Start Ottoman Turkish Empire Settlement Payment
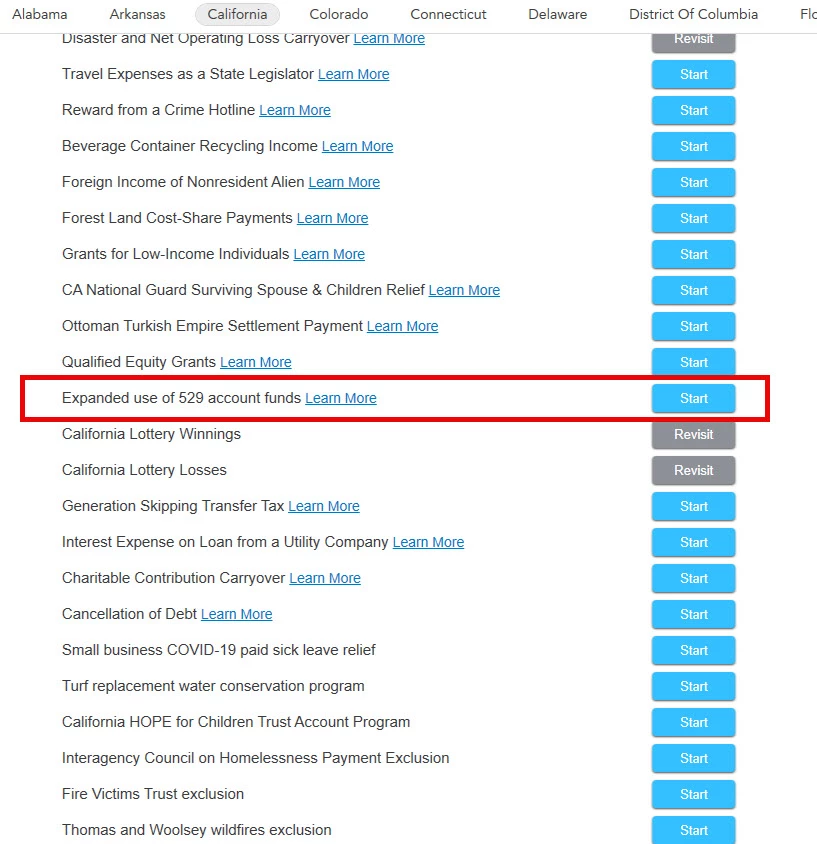 click(x=693, y=327)
